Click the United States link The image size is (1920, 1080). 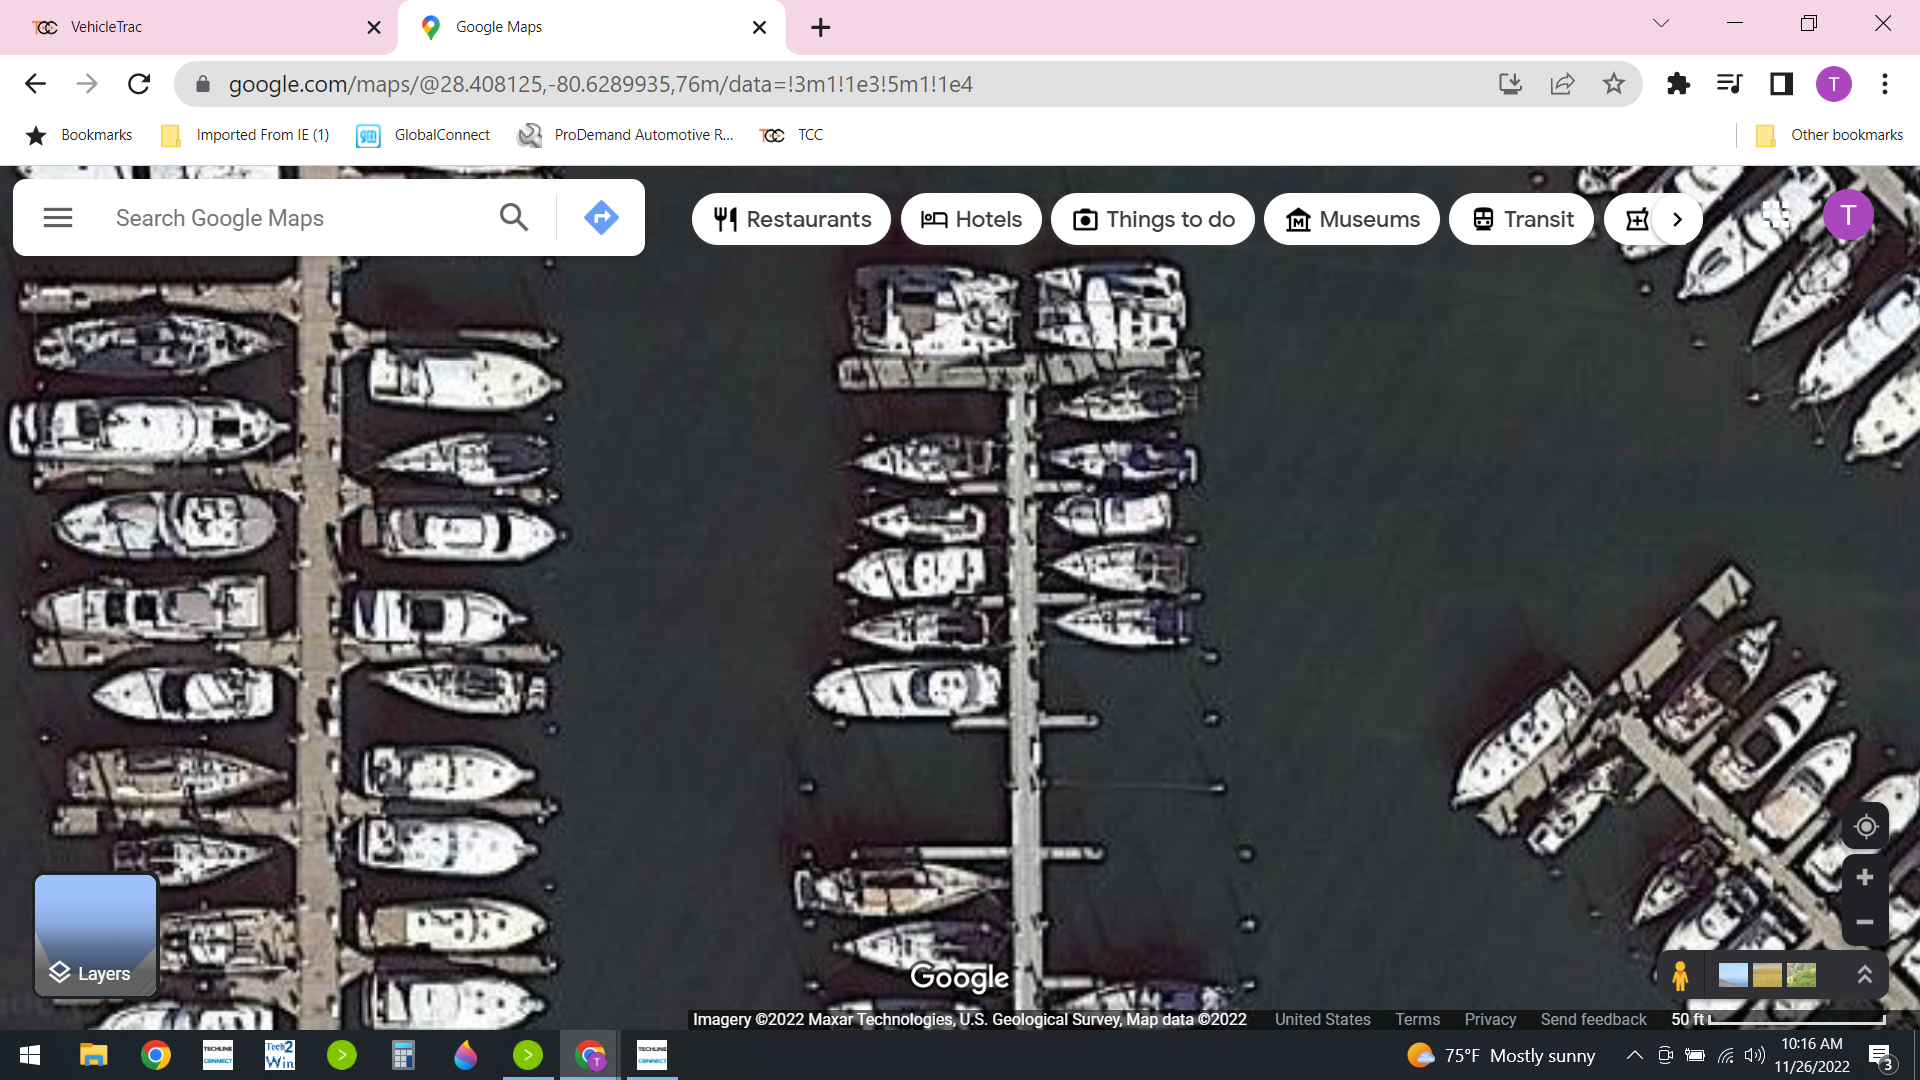click(x=1322, y=1019)
